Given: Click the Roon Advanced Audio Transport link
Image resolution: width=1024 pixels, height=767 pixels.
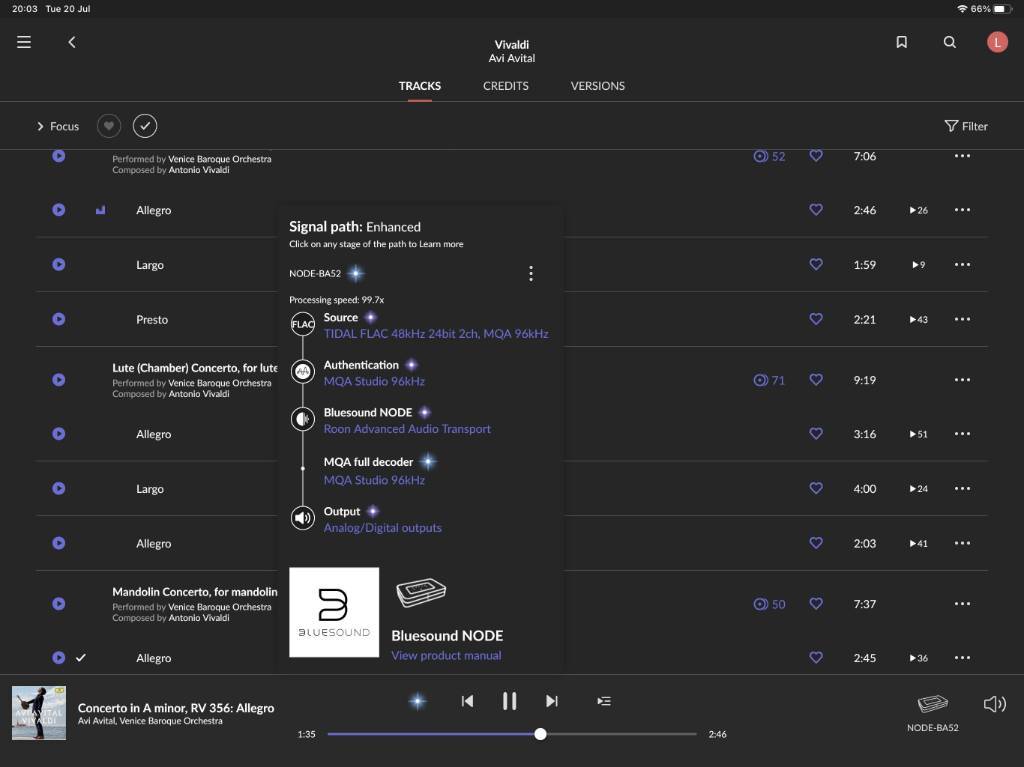Looking at the screenshot, I should (408, 429).
